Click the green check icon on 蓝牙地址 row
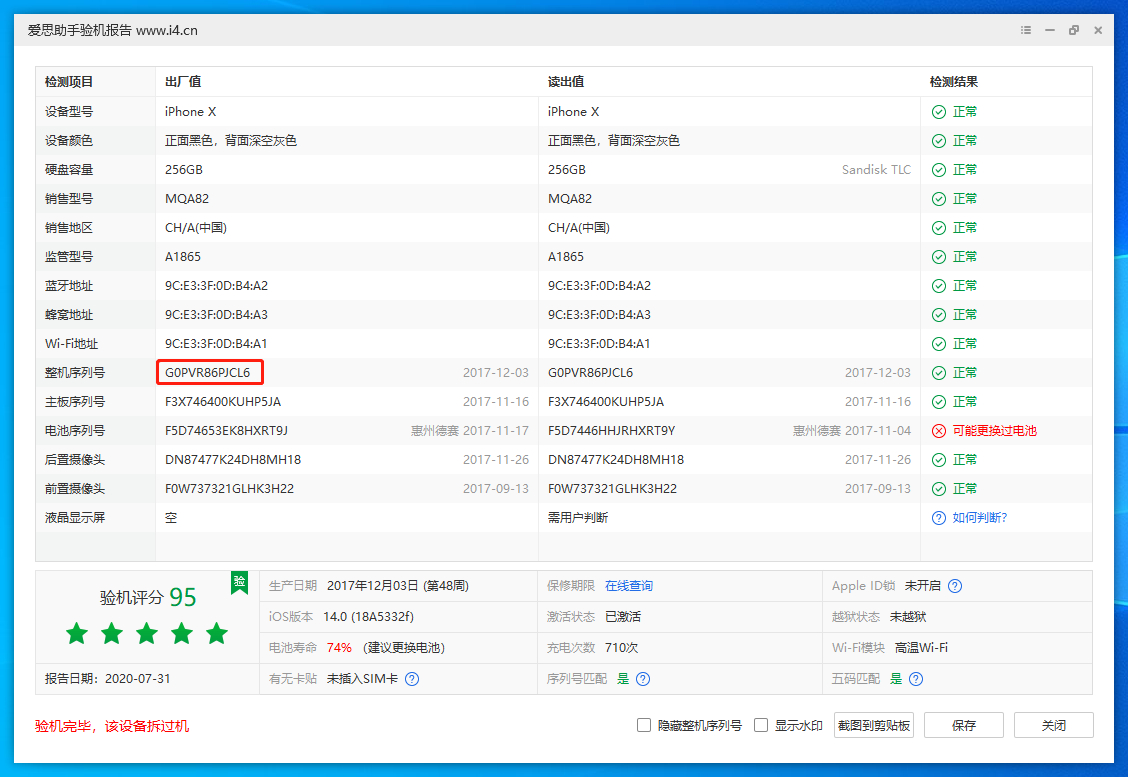Image resolution: width=1128 pixels, height=777 pixels. click(938, 285)
